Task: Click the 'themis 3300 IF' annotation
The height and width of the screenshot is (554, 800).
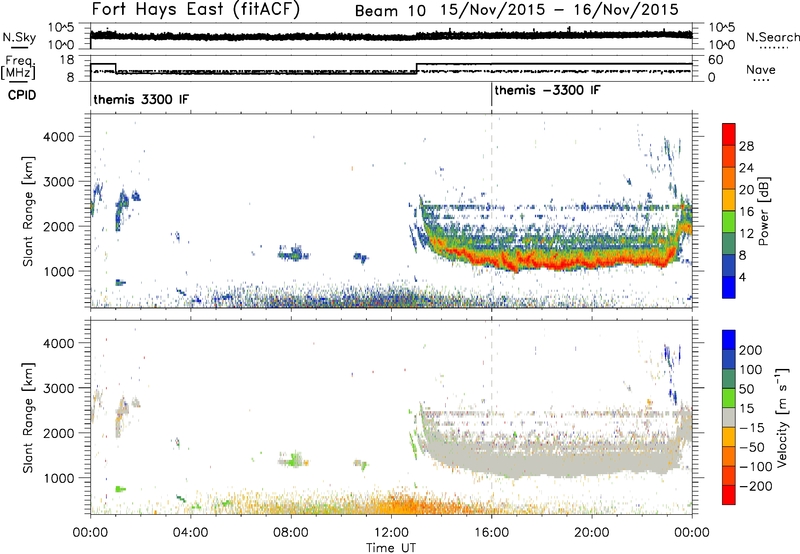Action: 141,99
